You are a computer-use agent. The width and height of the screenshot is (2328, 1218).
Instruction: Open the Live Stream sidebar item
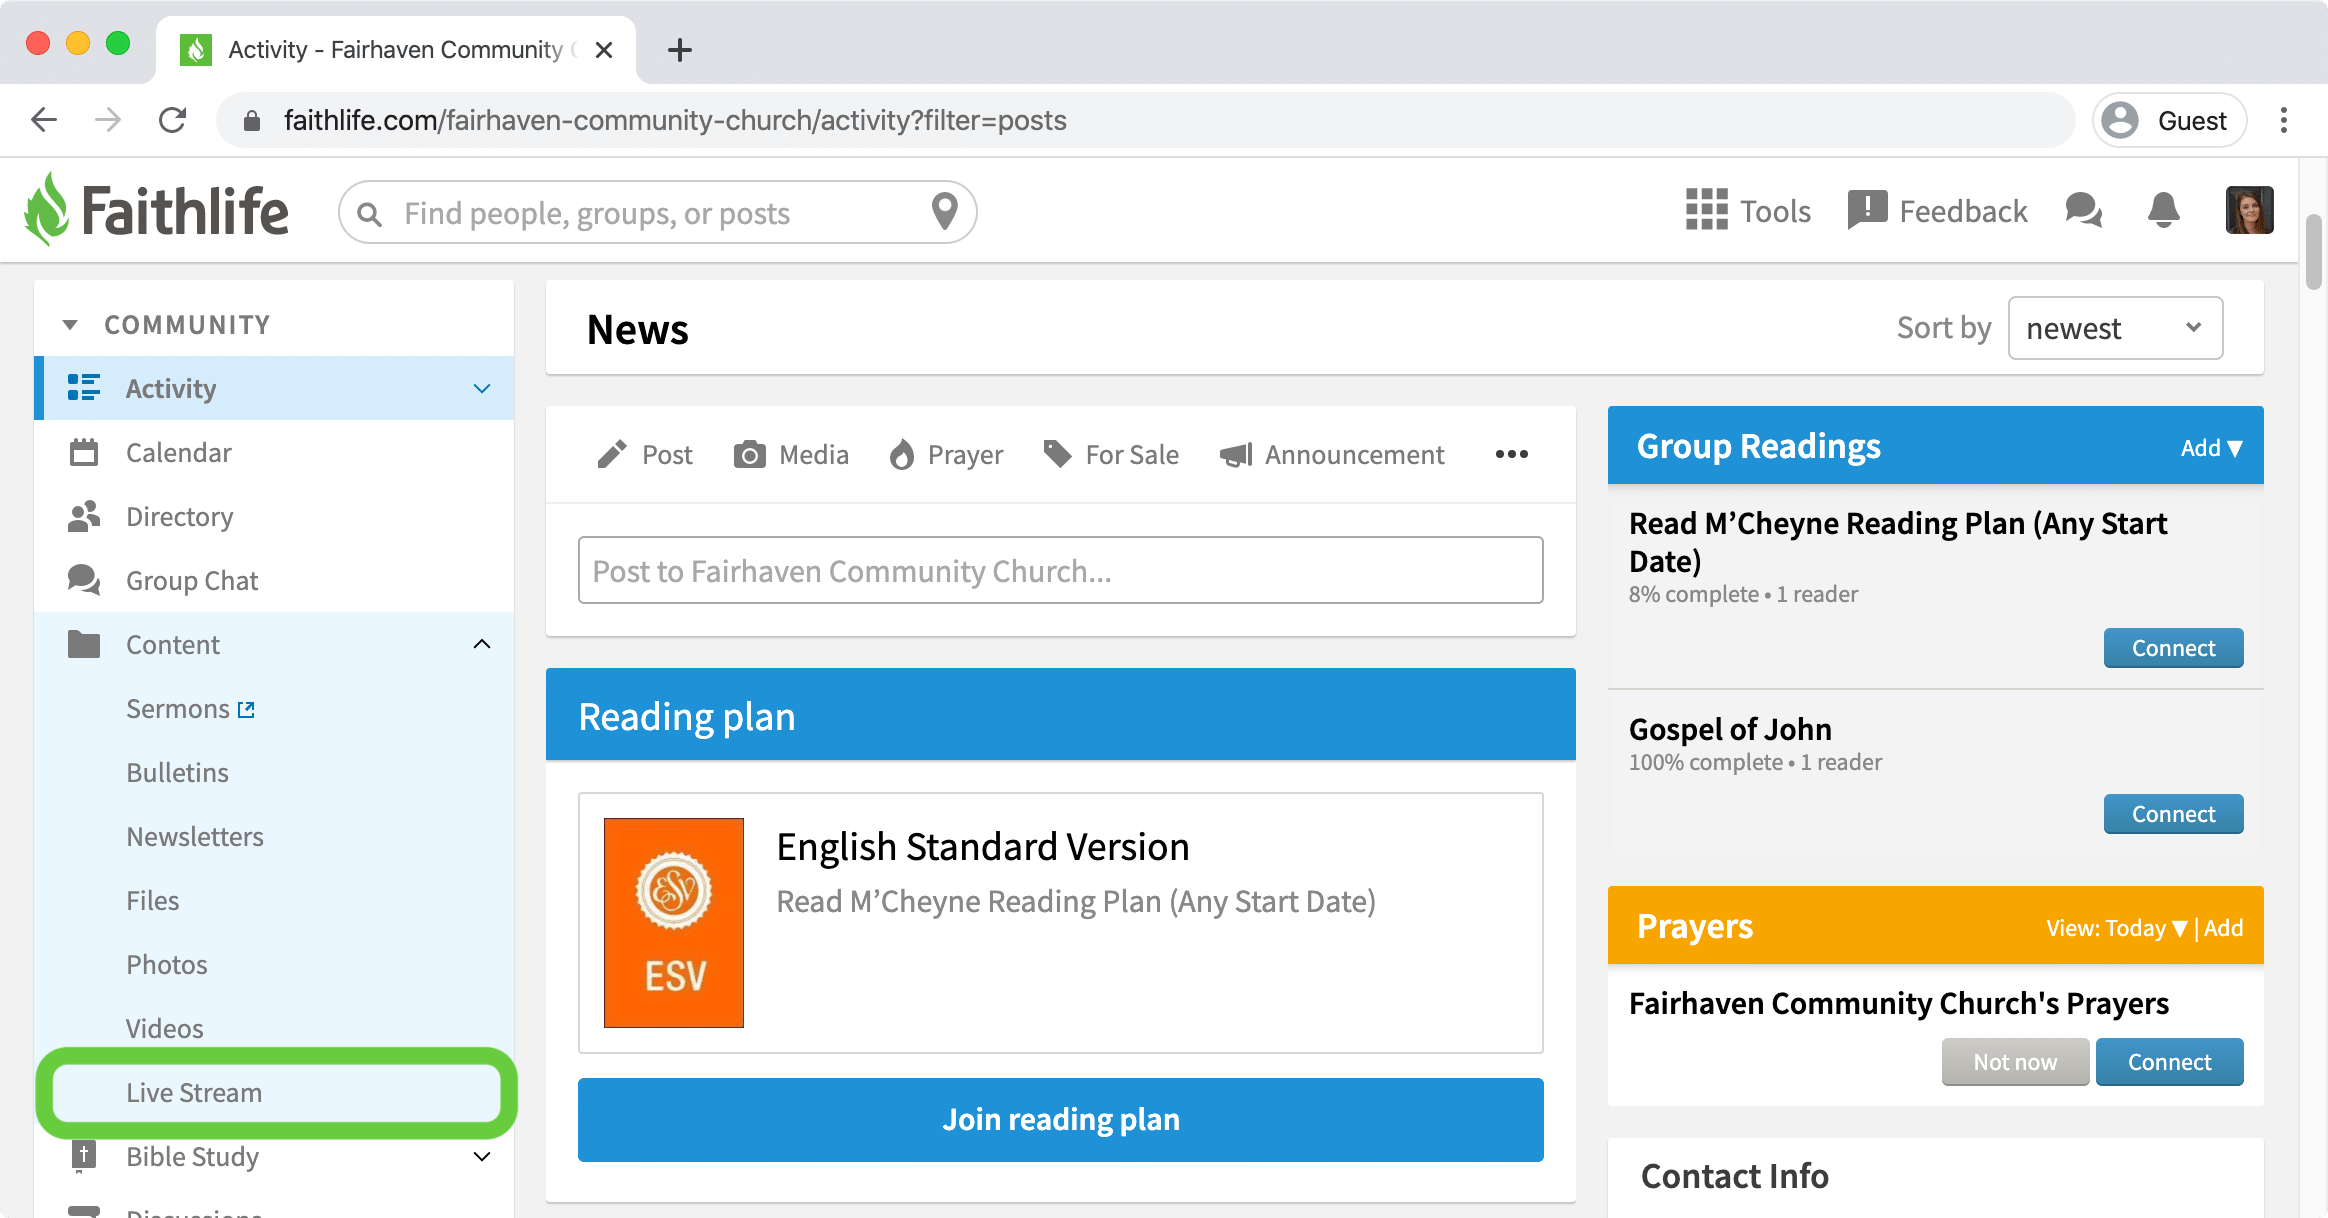click(194, 1093)
